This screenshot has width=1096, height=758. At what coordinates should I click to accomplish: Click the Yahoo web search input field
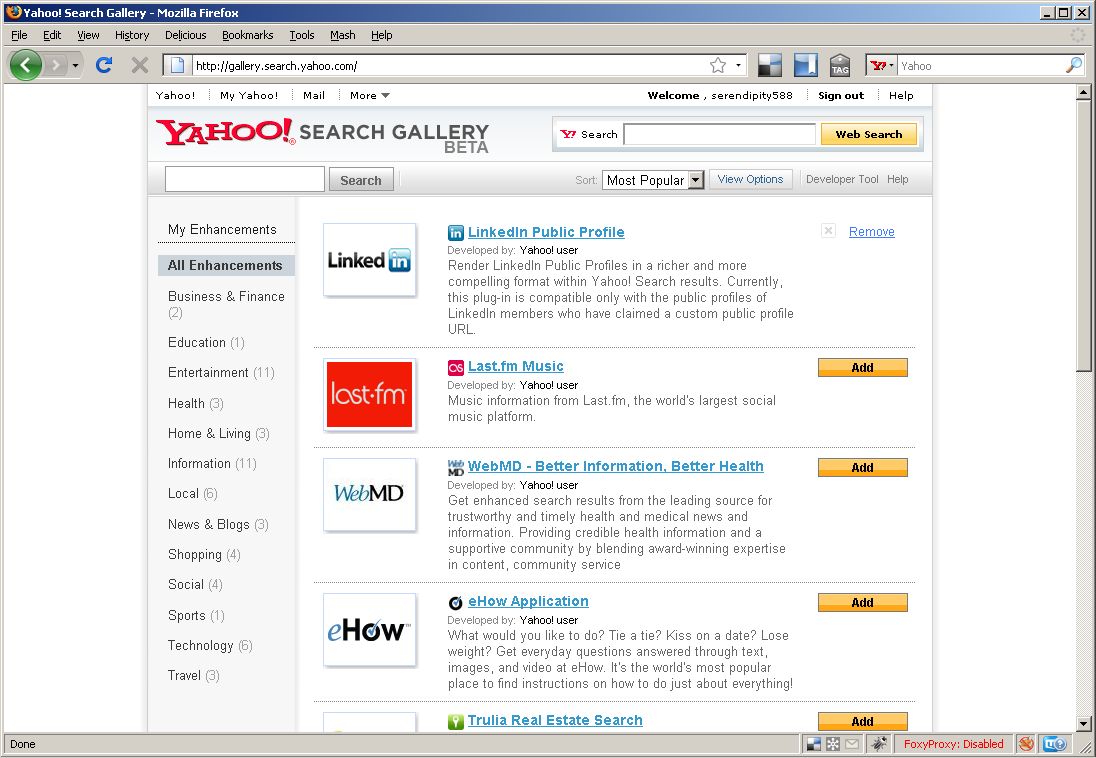pyautogui.click(x=719, y=134)
